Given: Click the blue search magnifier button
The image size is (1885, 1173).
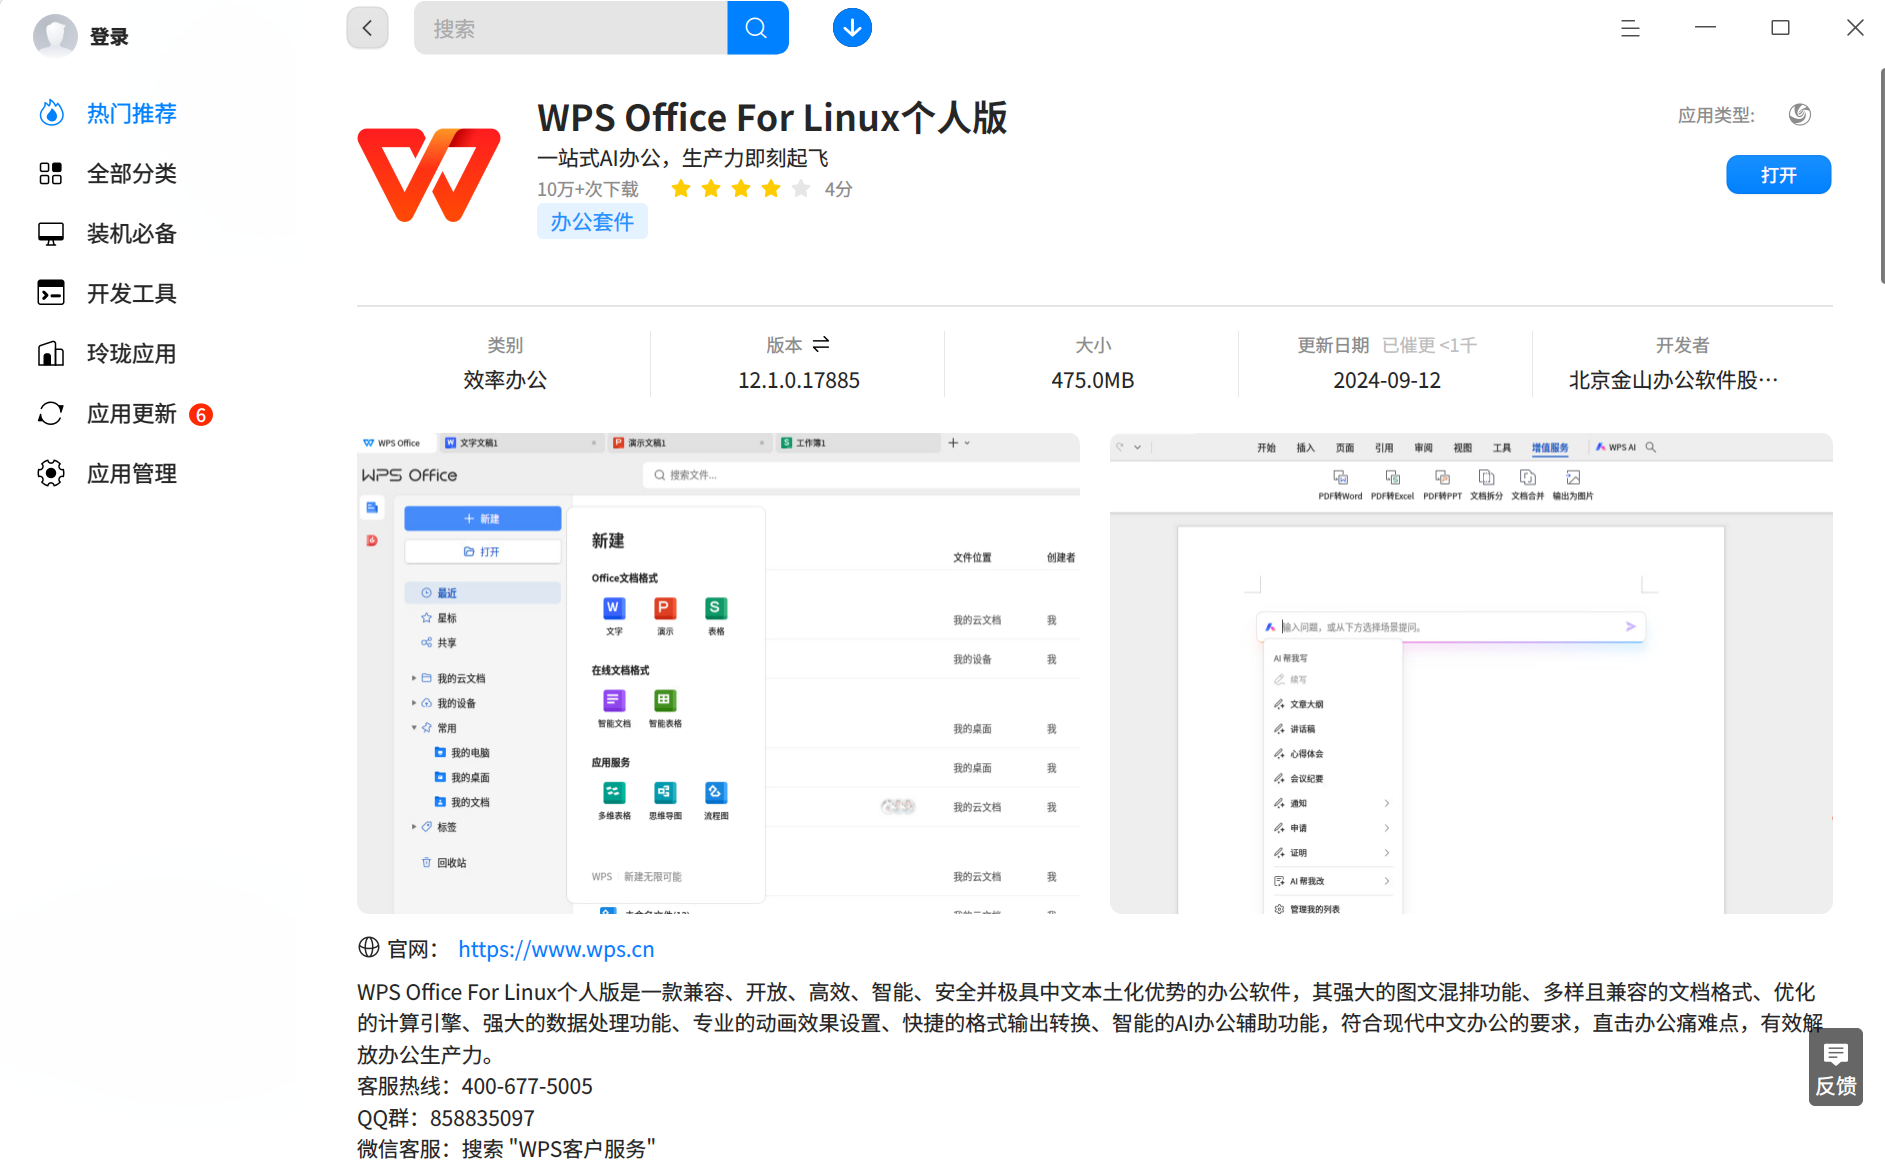Looking at the screenshot, I should [x=757, y=28].
